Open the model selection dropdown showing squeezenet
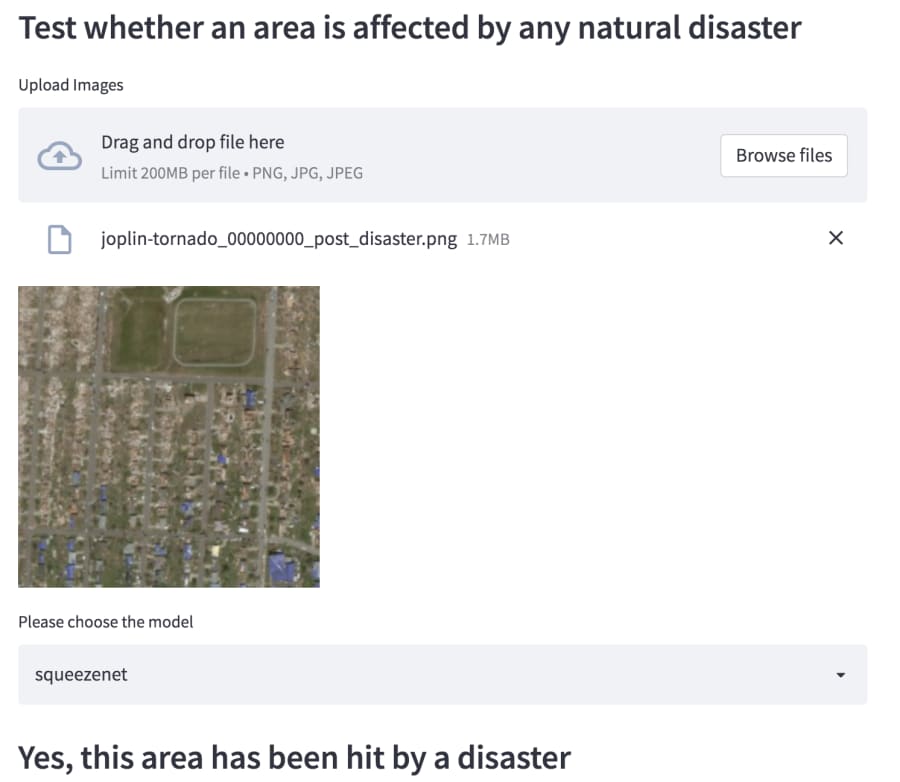 point(440,674)
